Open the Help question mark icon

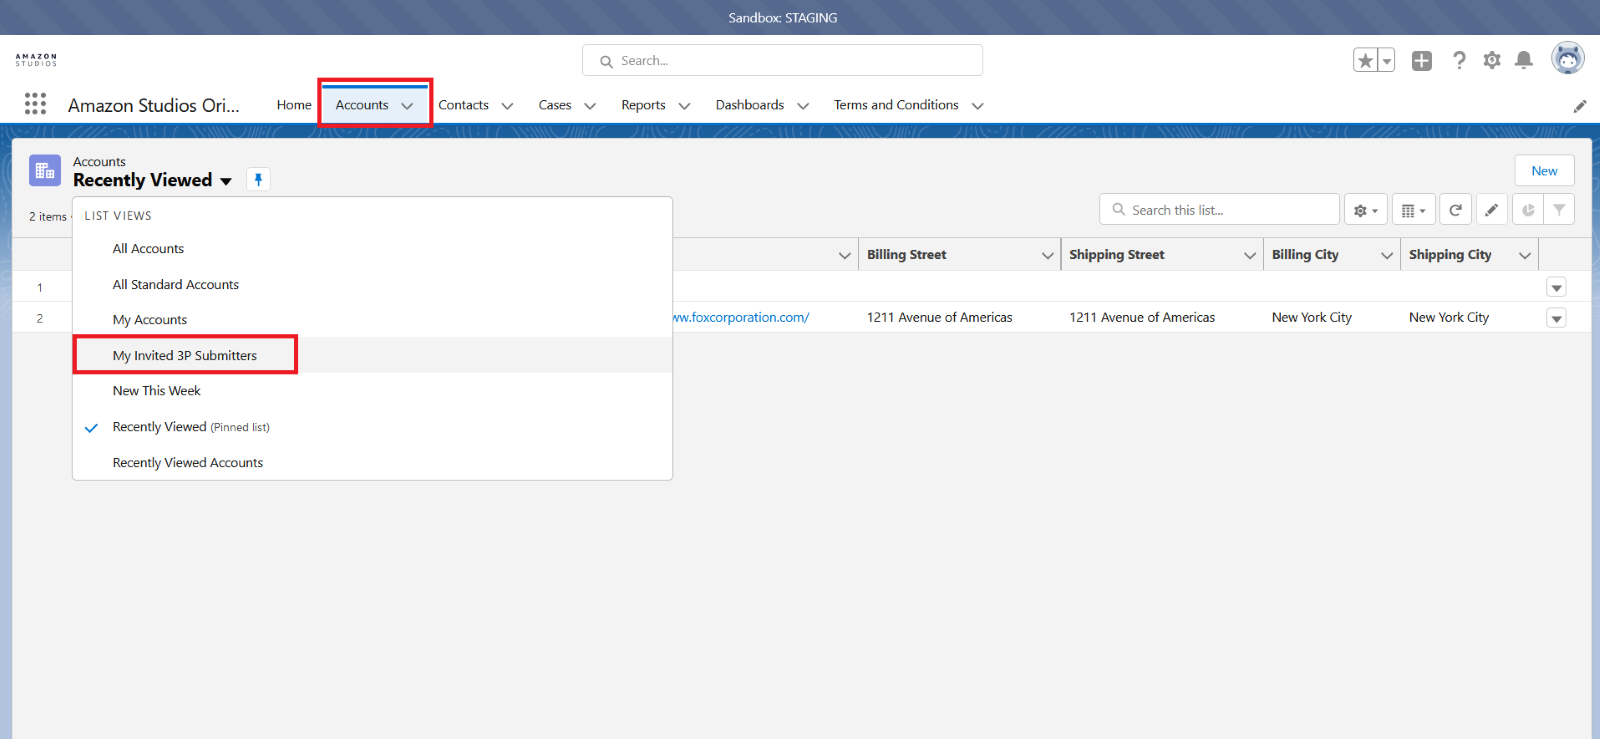click(x=1459, y=61)
